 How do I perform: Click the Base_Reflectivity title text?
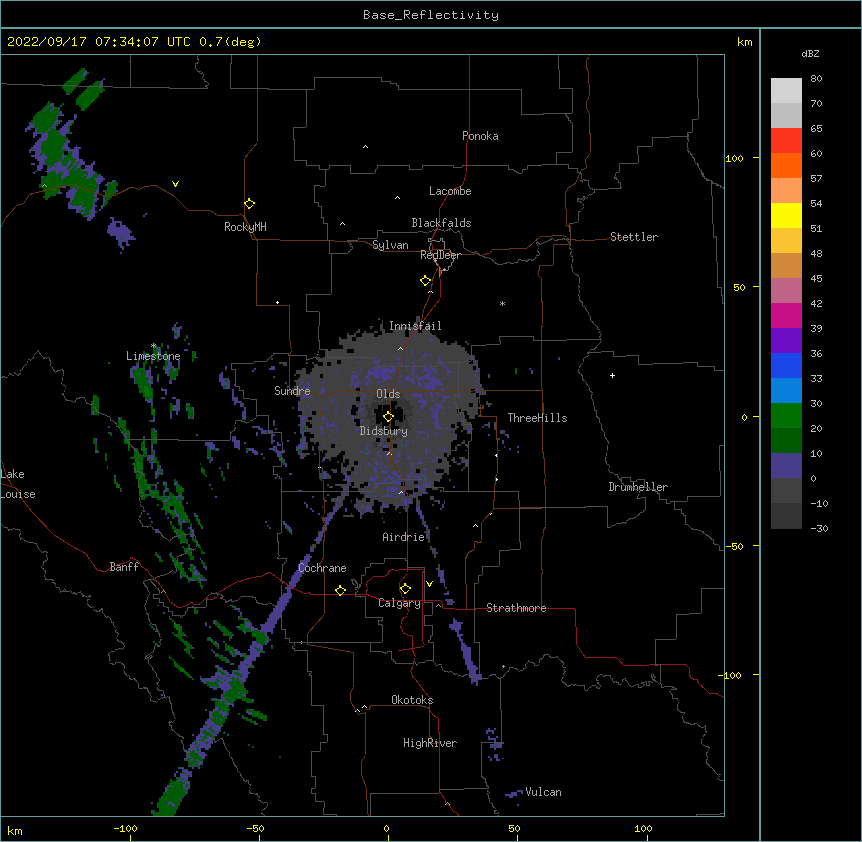pos(431,15)
